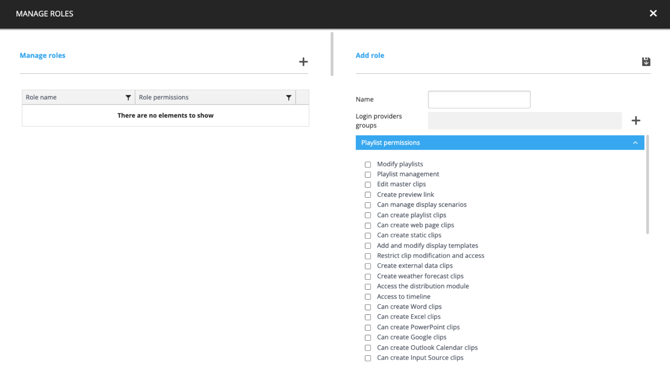Tick Can create Word clips
670x376 pixels.
tap(367, 307)
